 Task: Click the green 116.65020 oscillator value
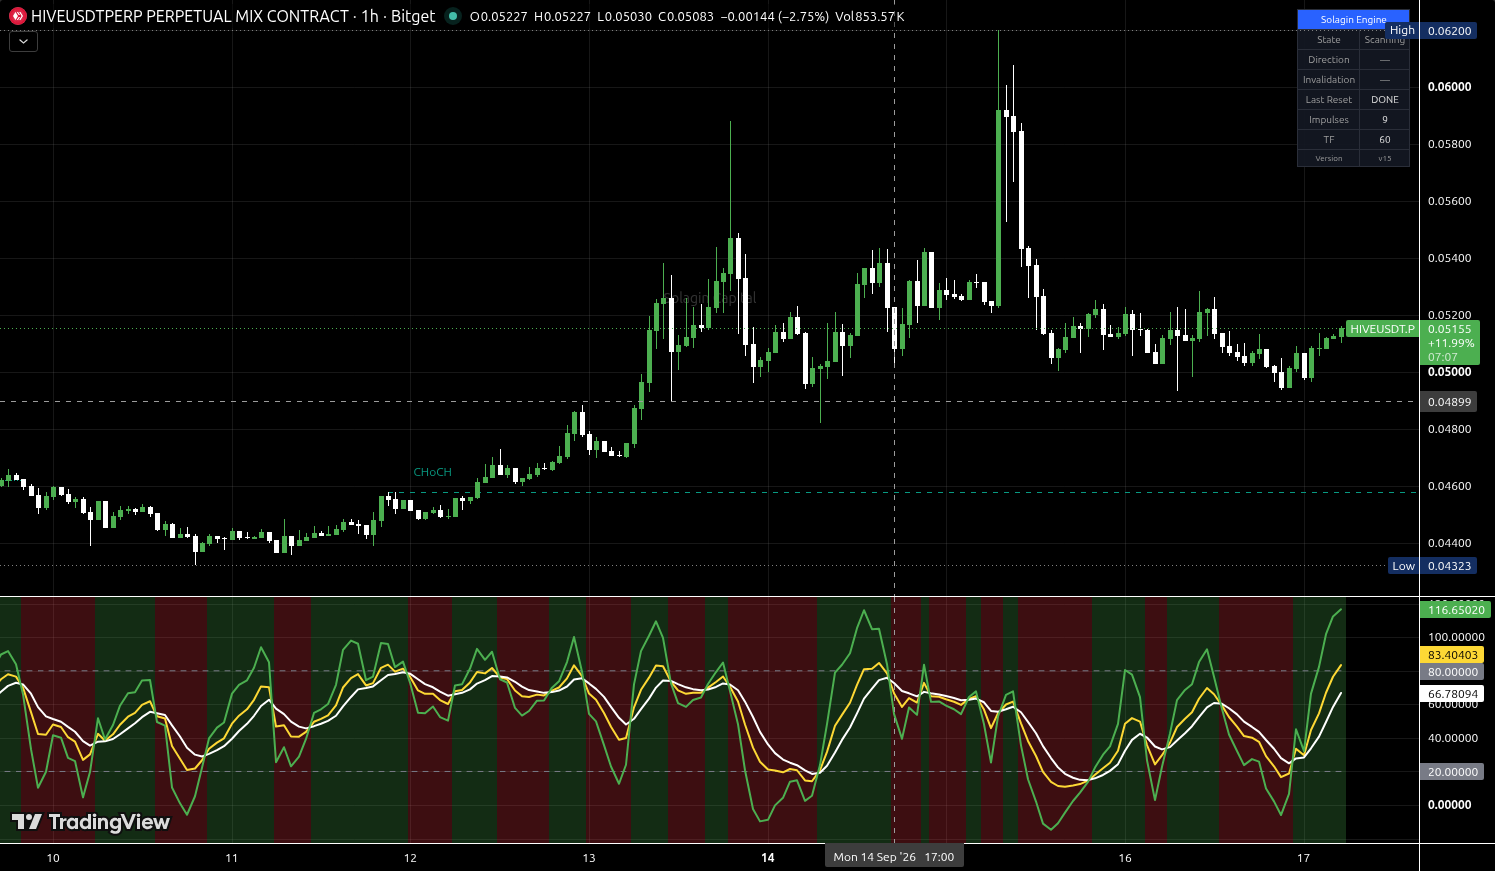click(1455, 610)
